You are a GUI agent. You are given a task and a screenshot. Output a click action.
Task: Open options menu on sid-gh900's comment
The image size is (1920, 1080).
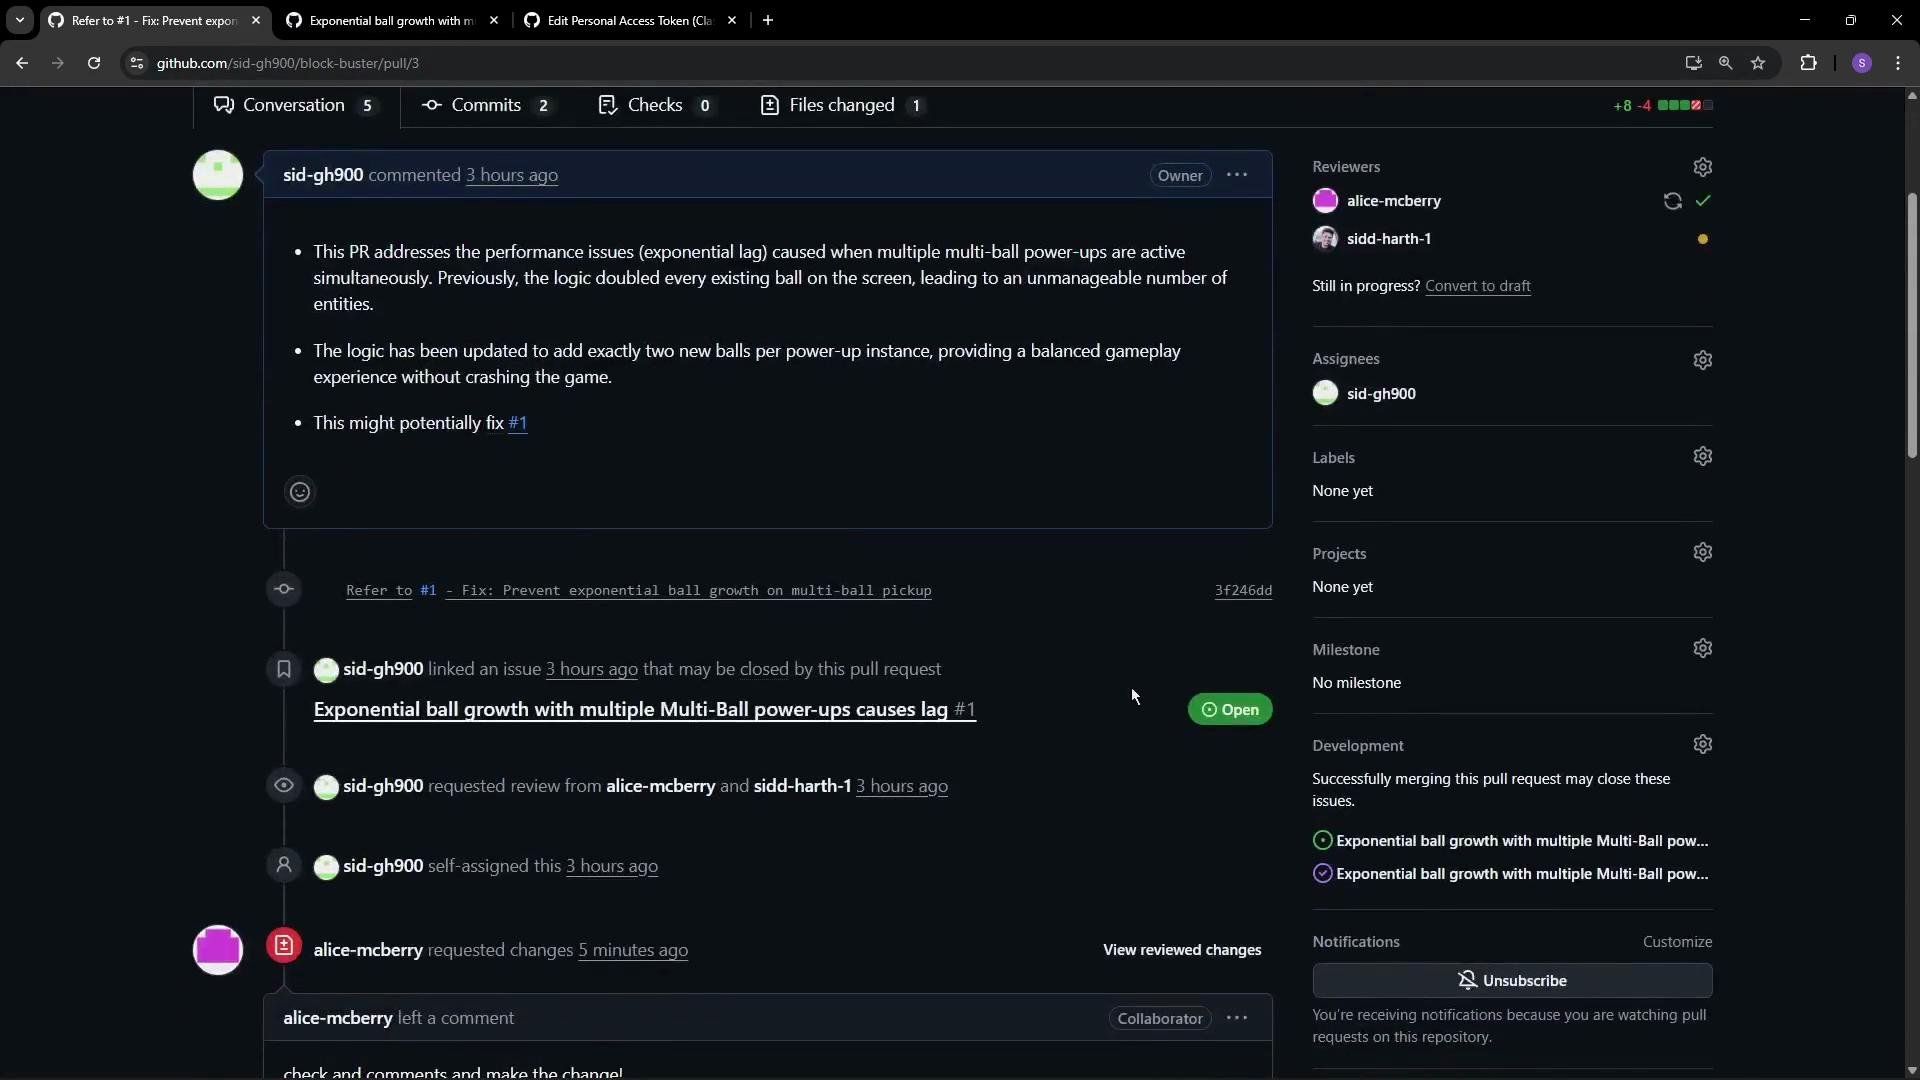1237,175
